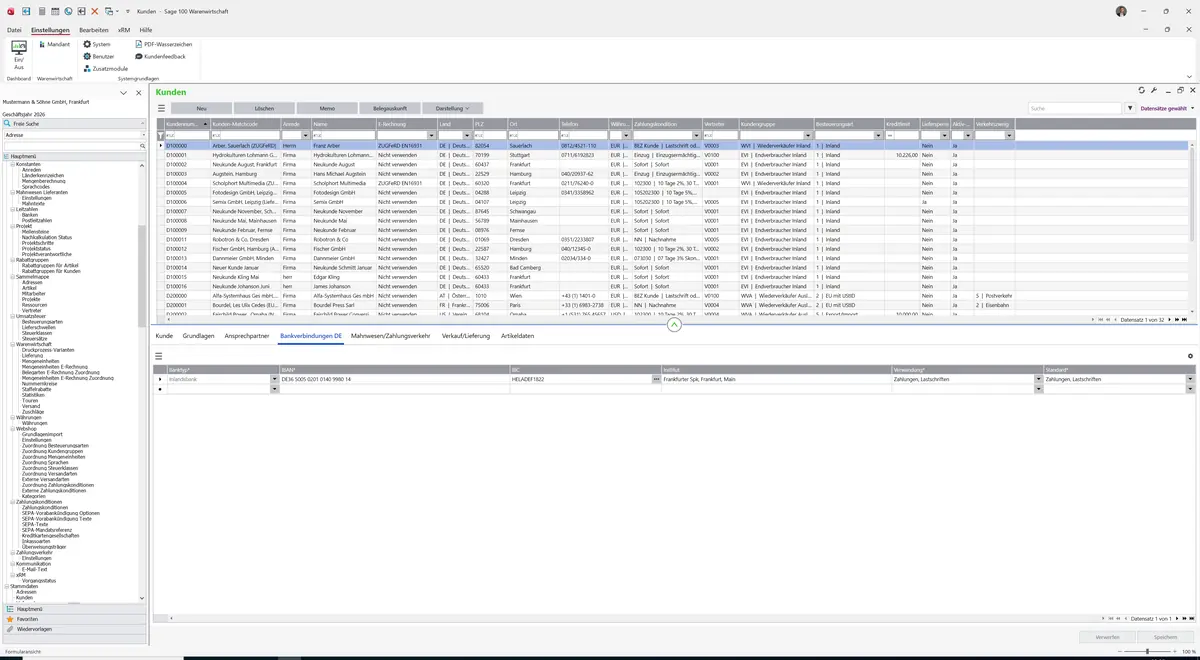
Task: Click the user avatar in title bar
Action: click(1121, 10)
